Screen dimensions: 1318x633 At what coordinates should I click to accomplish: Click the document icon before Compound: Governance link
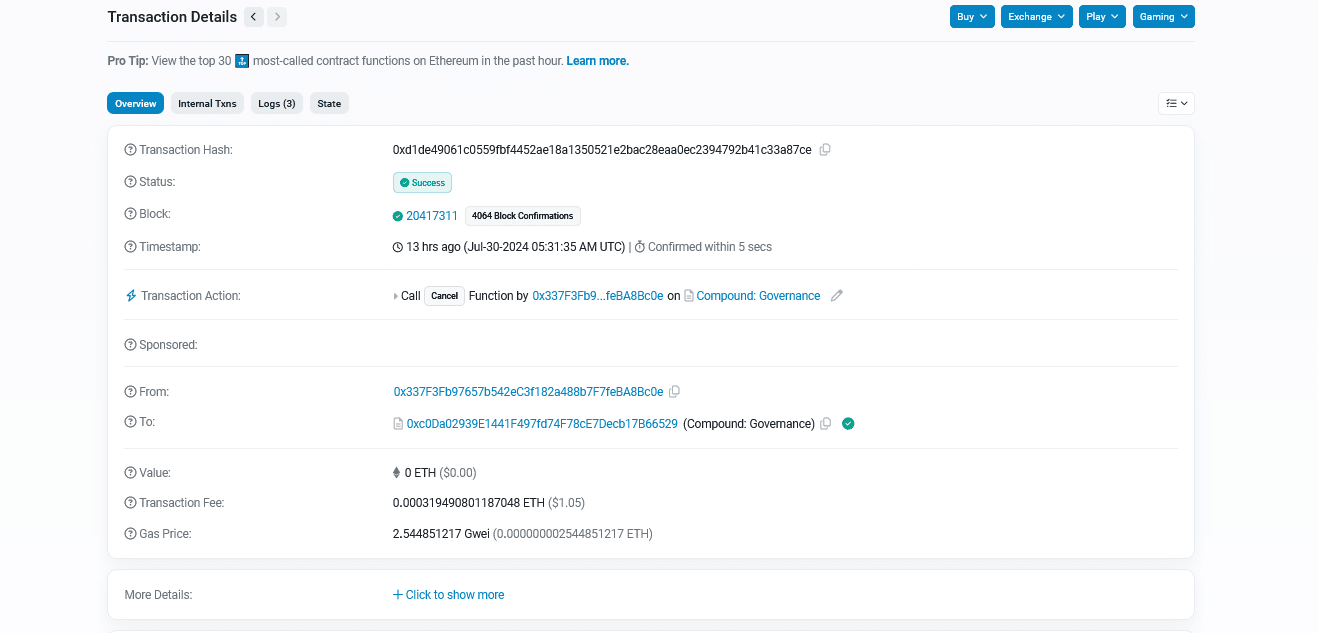click(689, 296)
